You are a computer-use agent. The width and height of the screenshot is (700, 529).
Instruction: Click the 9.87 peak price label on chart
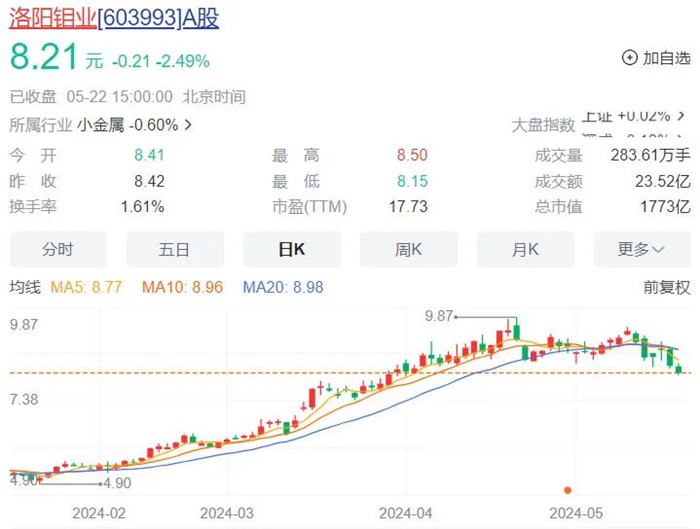439,316
